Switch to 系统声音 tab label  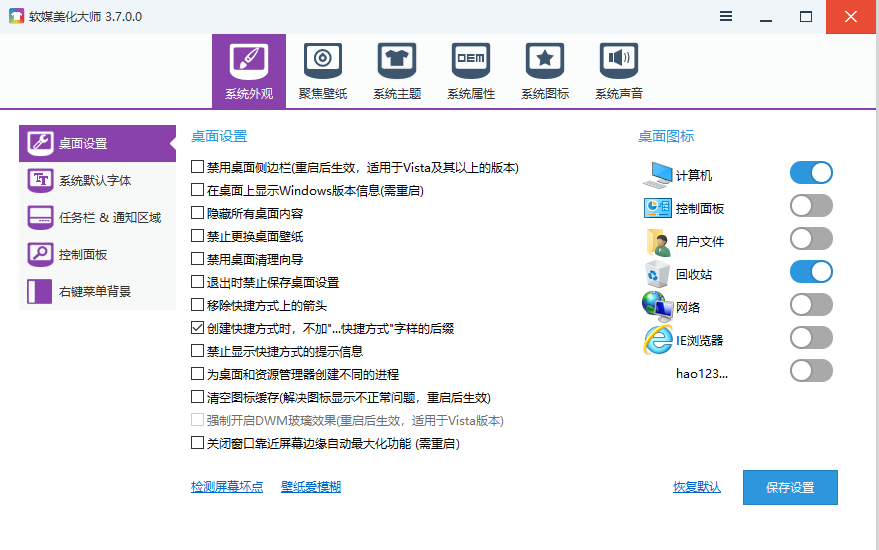(619, 94)
